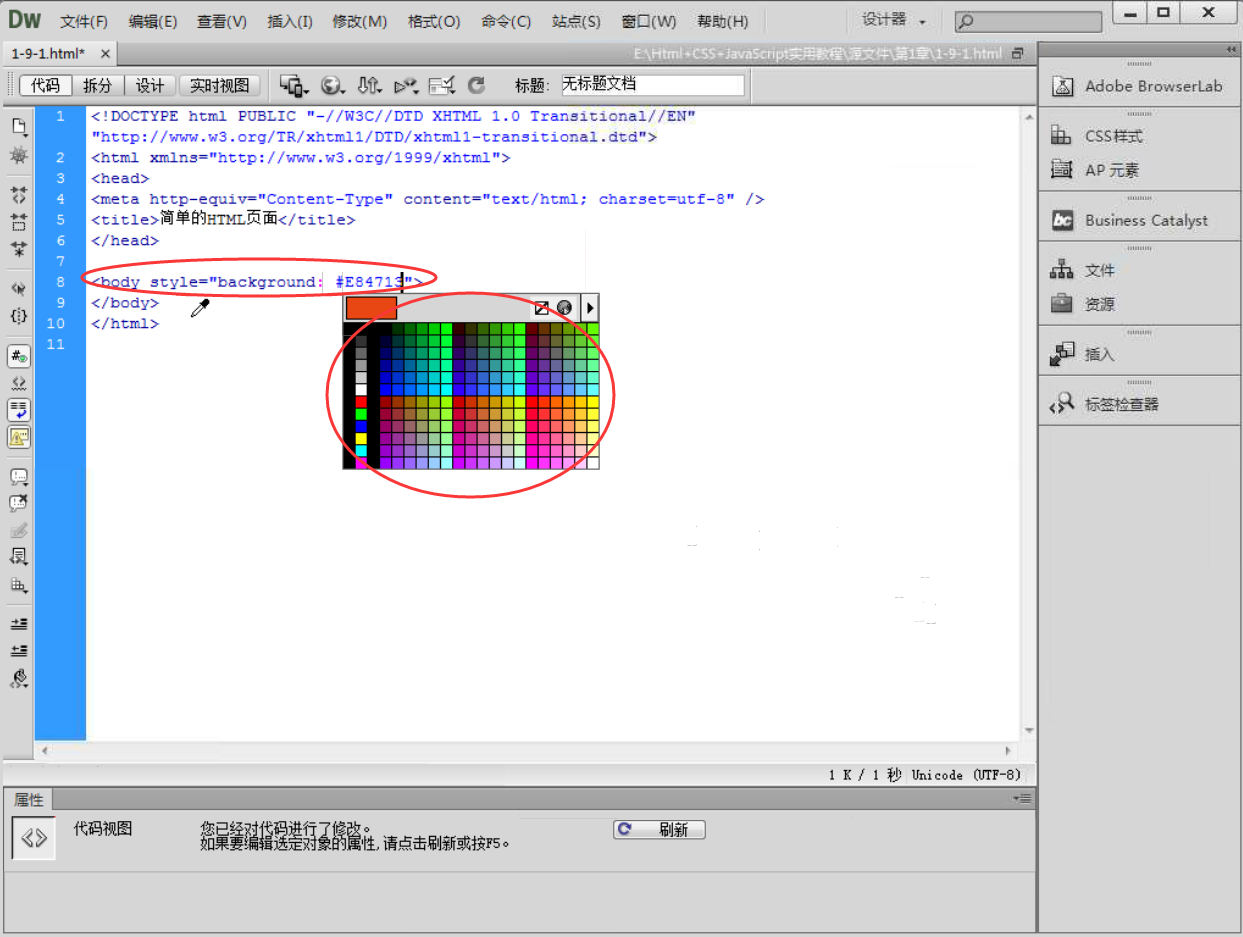Click the Collapse Full Tag icon
1243x937 pixels.
(19, 194)
